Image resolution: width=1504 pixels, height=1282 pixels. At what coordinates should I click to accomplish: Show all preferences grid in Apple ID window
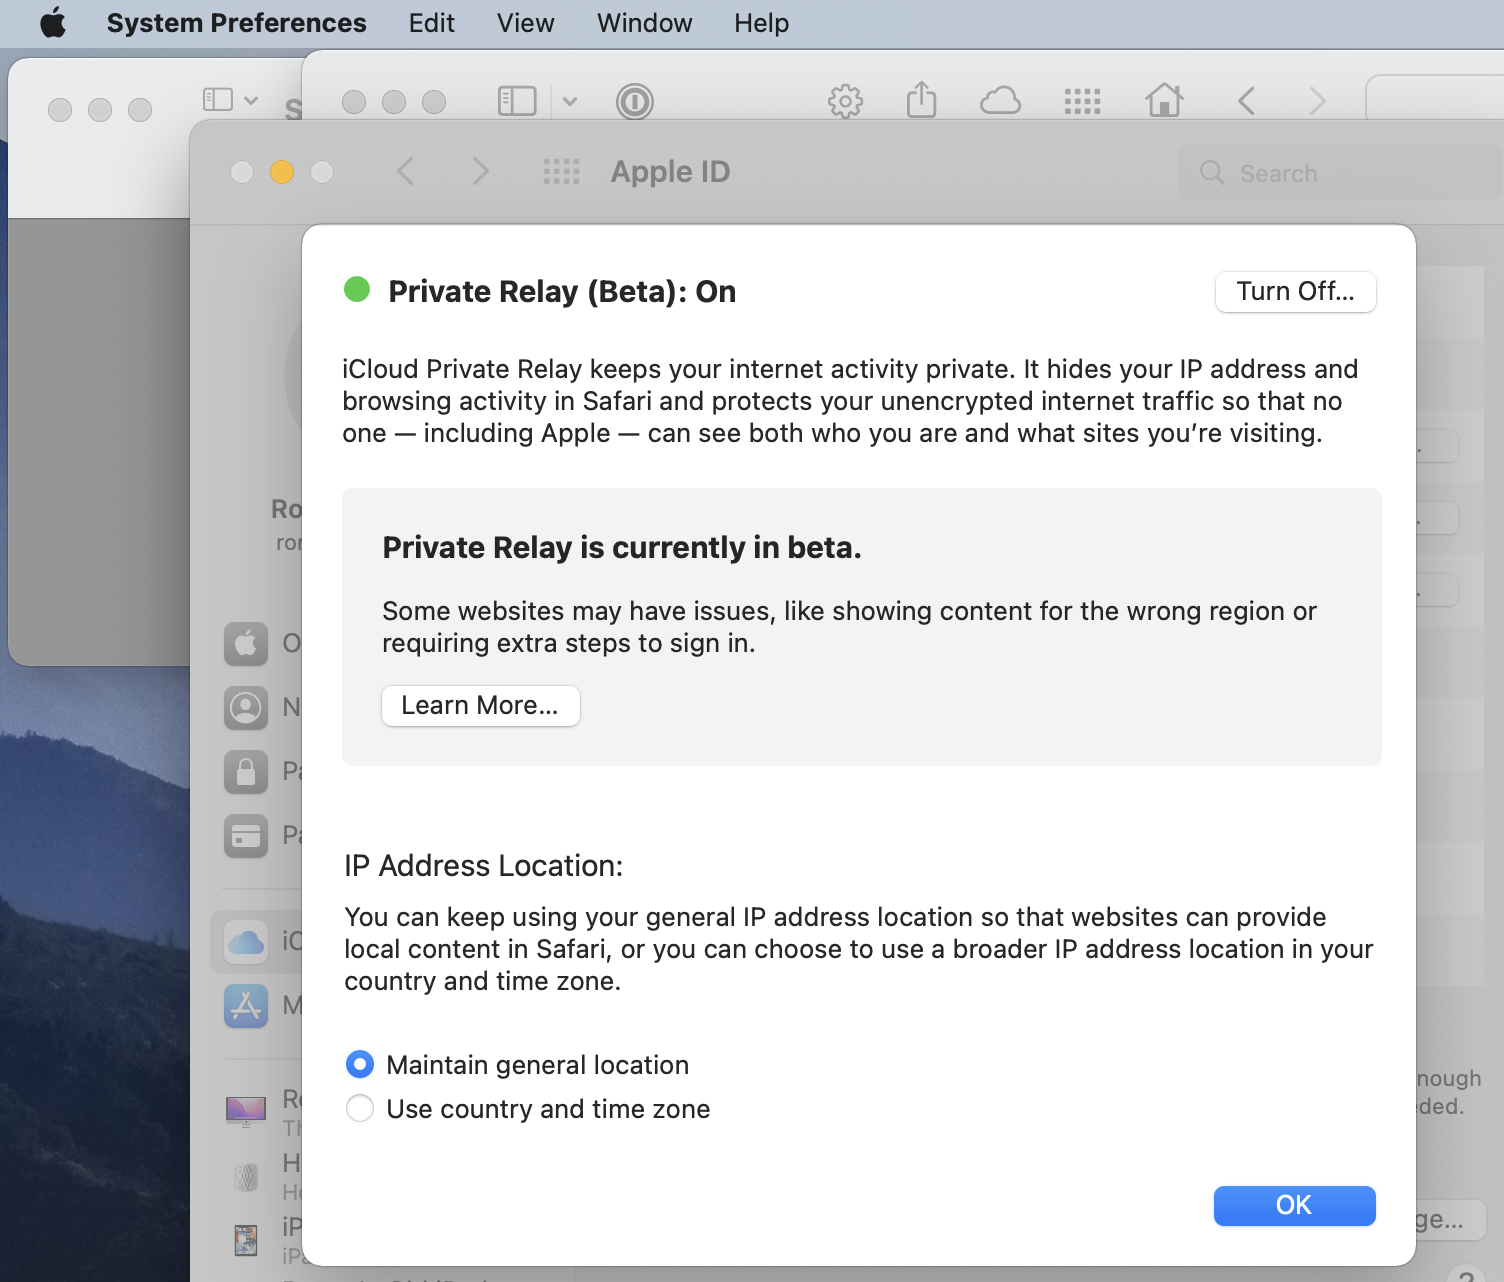point(562,171)
